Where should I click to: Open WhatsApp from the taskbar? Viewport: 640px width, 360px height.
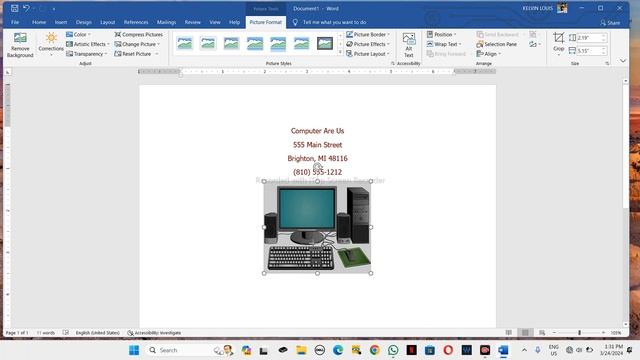[x=393, y=350]
